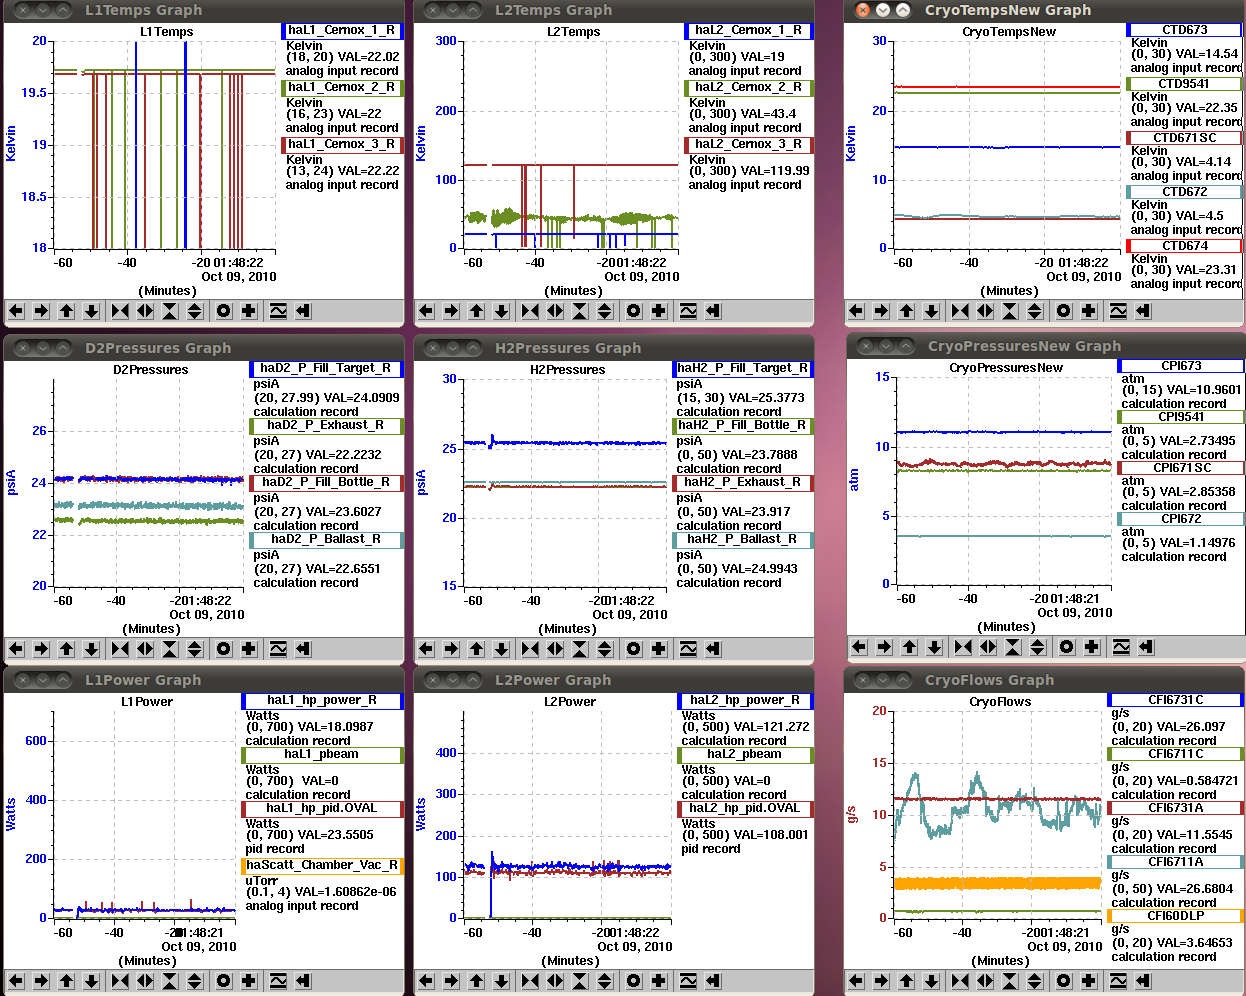Image resolution: width=1246 pixels, height=996 pixels.
Task: Click return arrow icon in L2Power Graph toolbar
Action: [713, 981]
